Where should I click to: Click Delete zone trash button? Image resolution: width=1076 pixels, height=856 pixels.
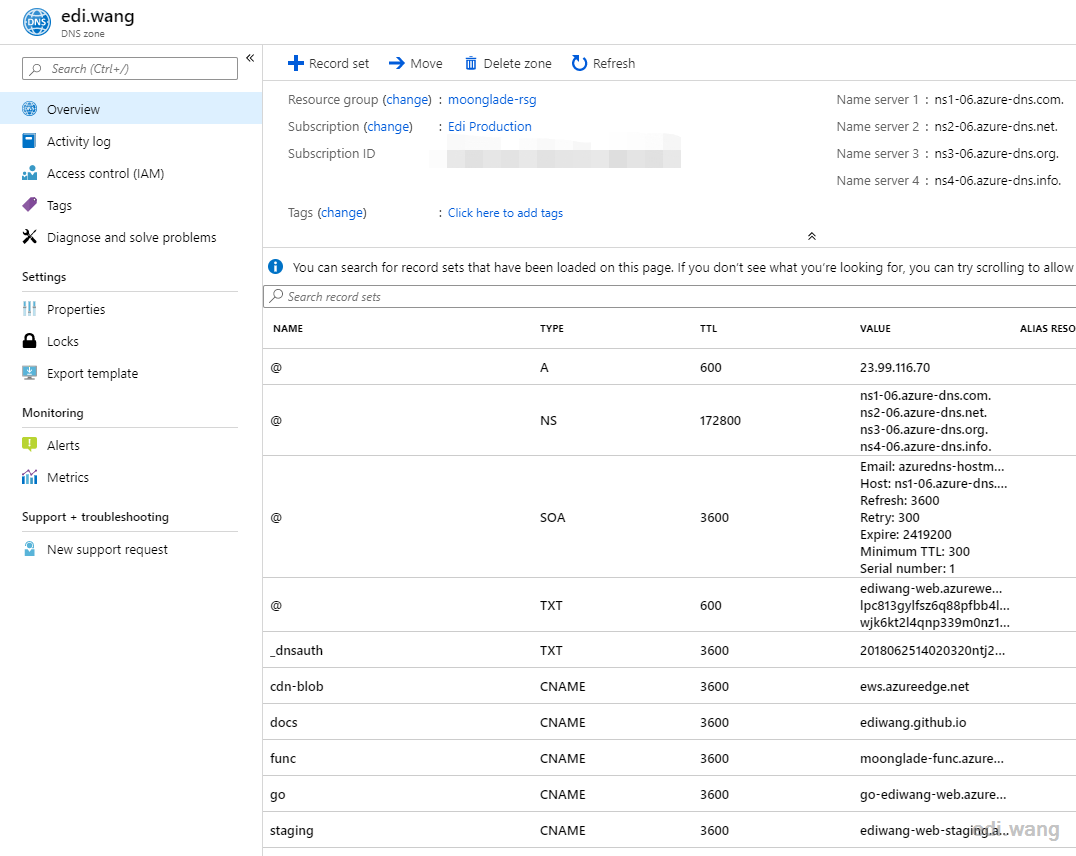(x=508, y=63)
